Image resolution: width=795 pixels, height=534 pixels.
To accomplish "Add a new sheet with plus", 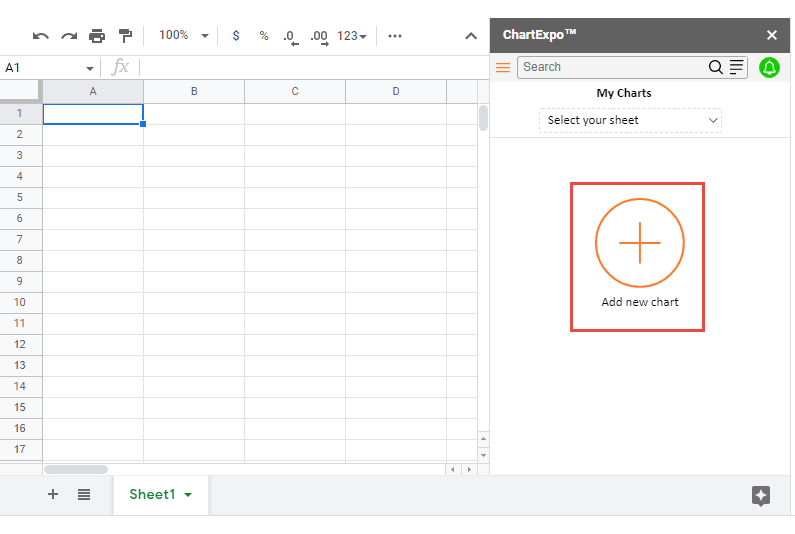I will coord(53,494).
